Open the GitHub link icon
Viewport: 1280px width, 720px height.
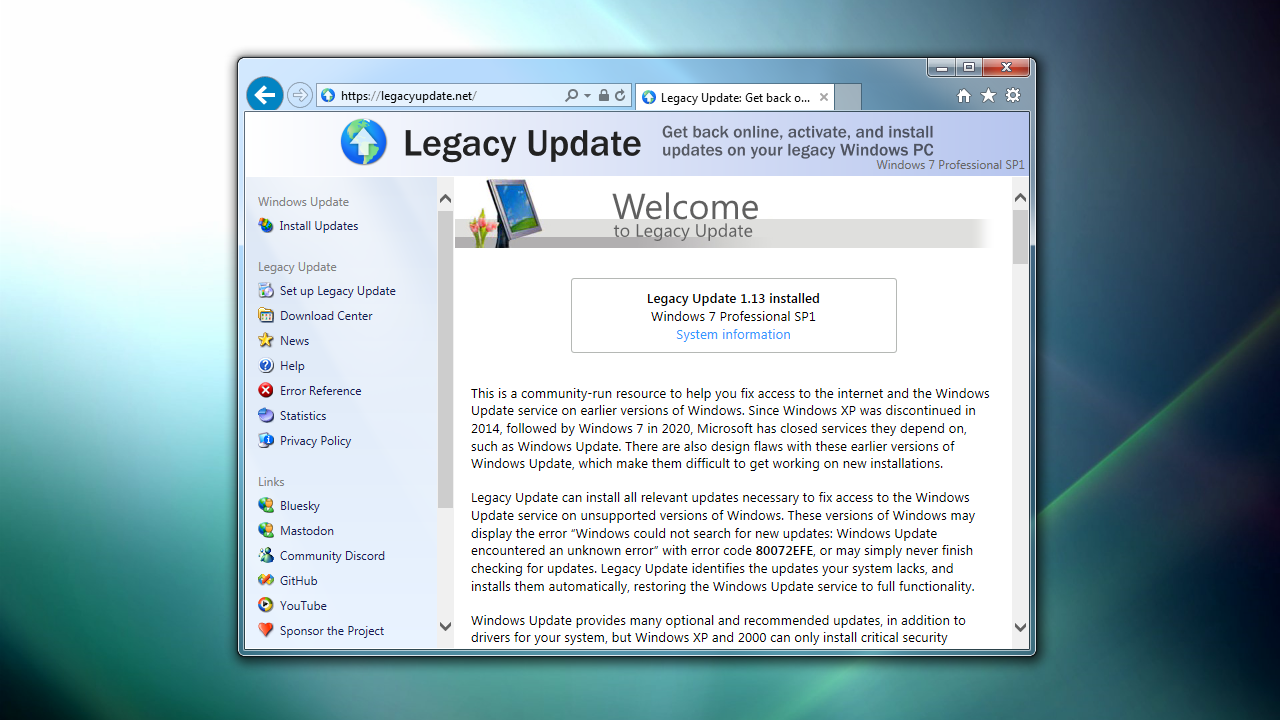click(x=265, y=580)
